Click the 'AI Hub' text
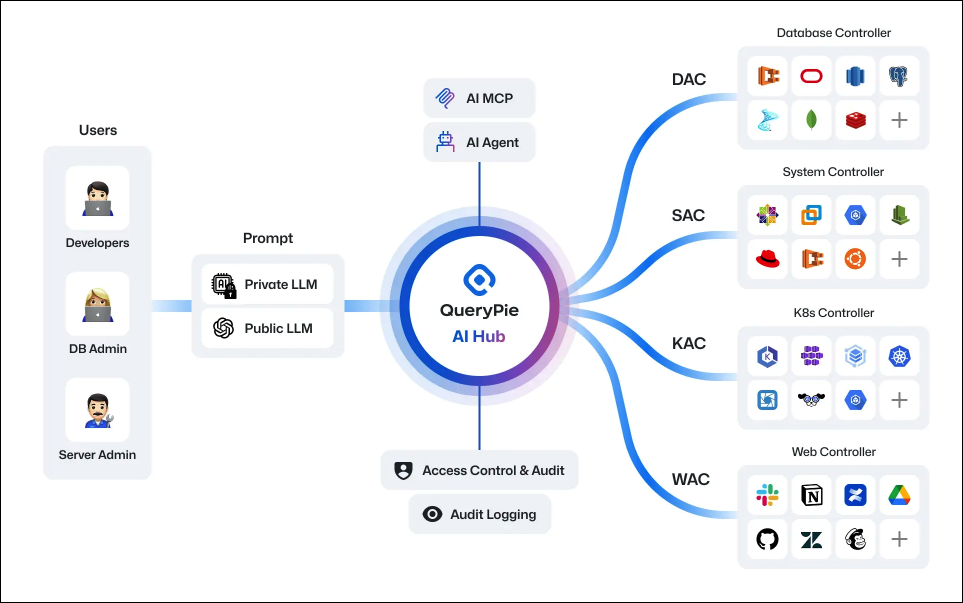The width and height of the screenshot is (963, 603). (x=478, y=337)
